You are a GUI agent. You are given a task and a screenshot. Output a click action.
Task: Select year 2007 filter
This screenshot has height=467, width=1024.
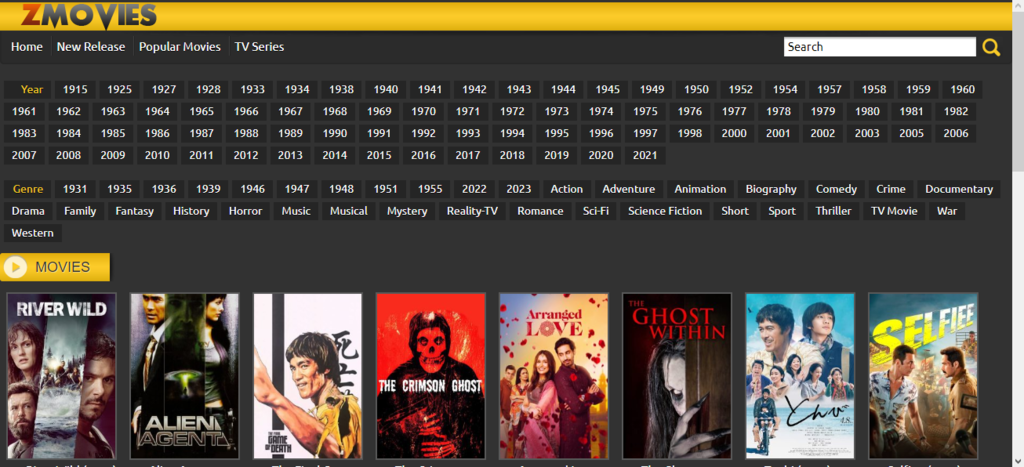[24, 155]
